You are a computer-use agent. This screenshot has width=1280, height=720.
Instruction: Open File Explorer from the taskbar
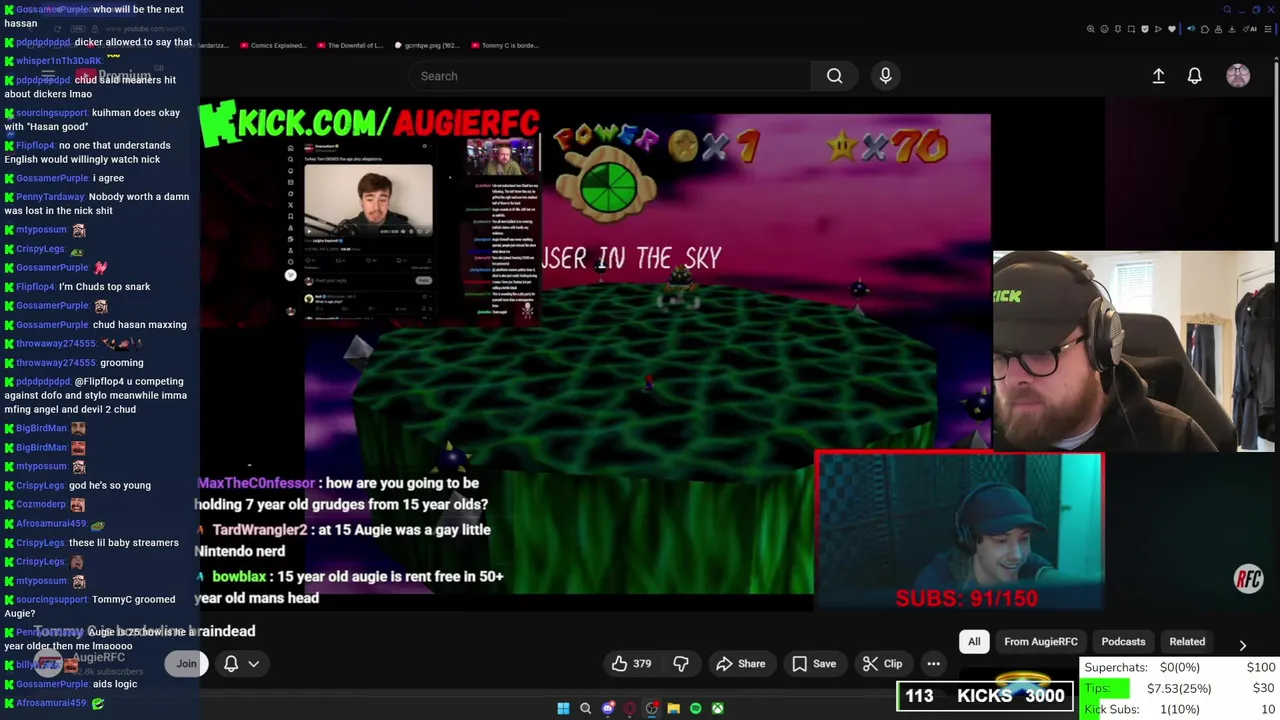tap(673, 709)
